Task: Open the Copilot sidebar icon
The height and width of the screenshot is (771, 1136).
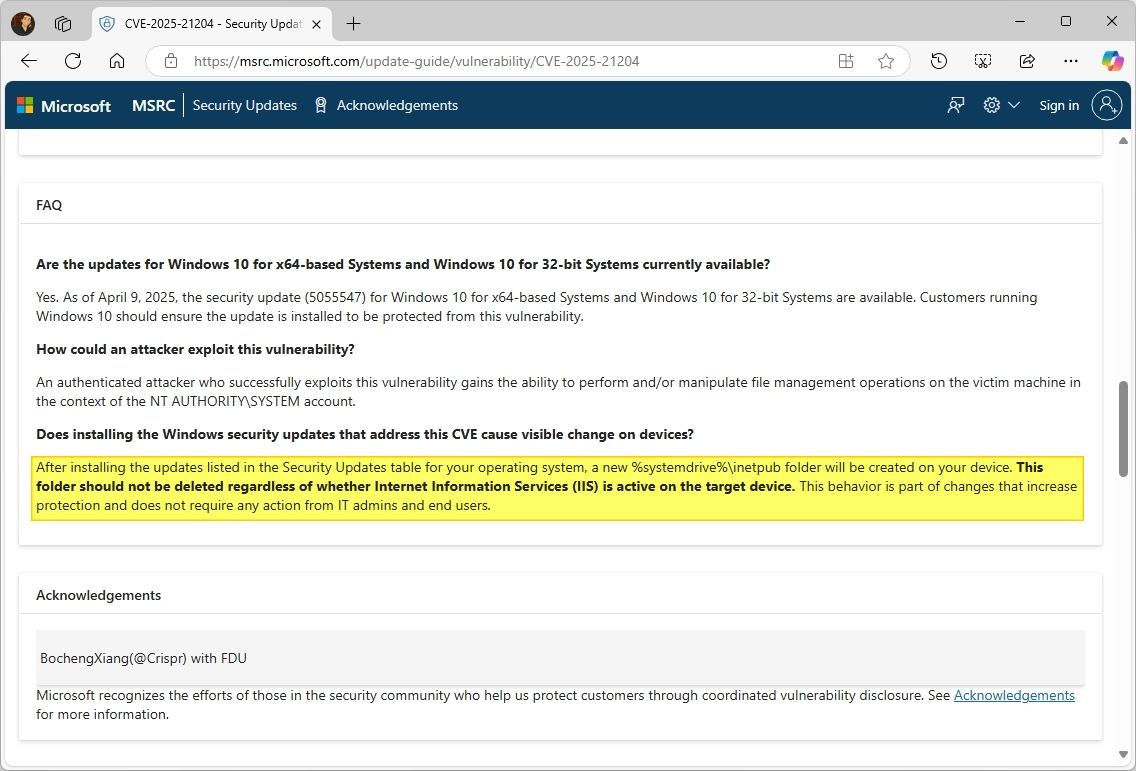Action: [1113, 61]
